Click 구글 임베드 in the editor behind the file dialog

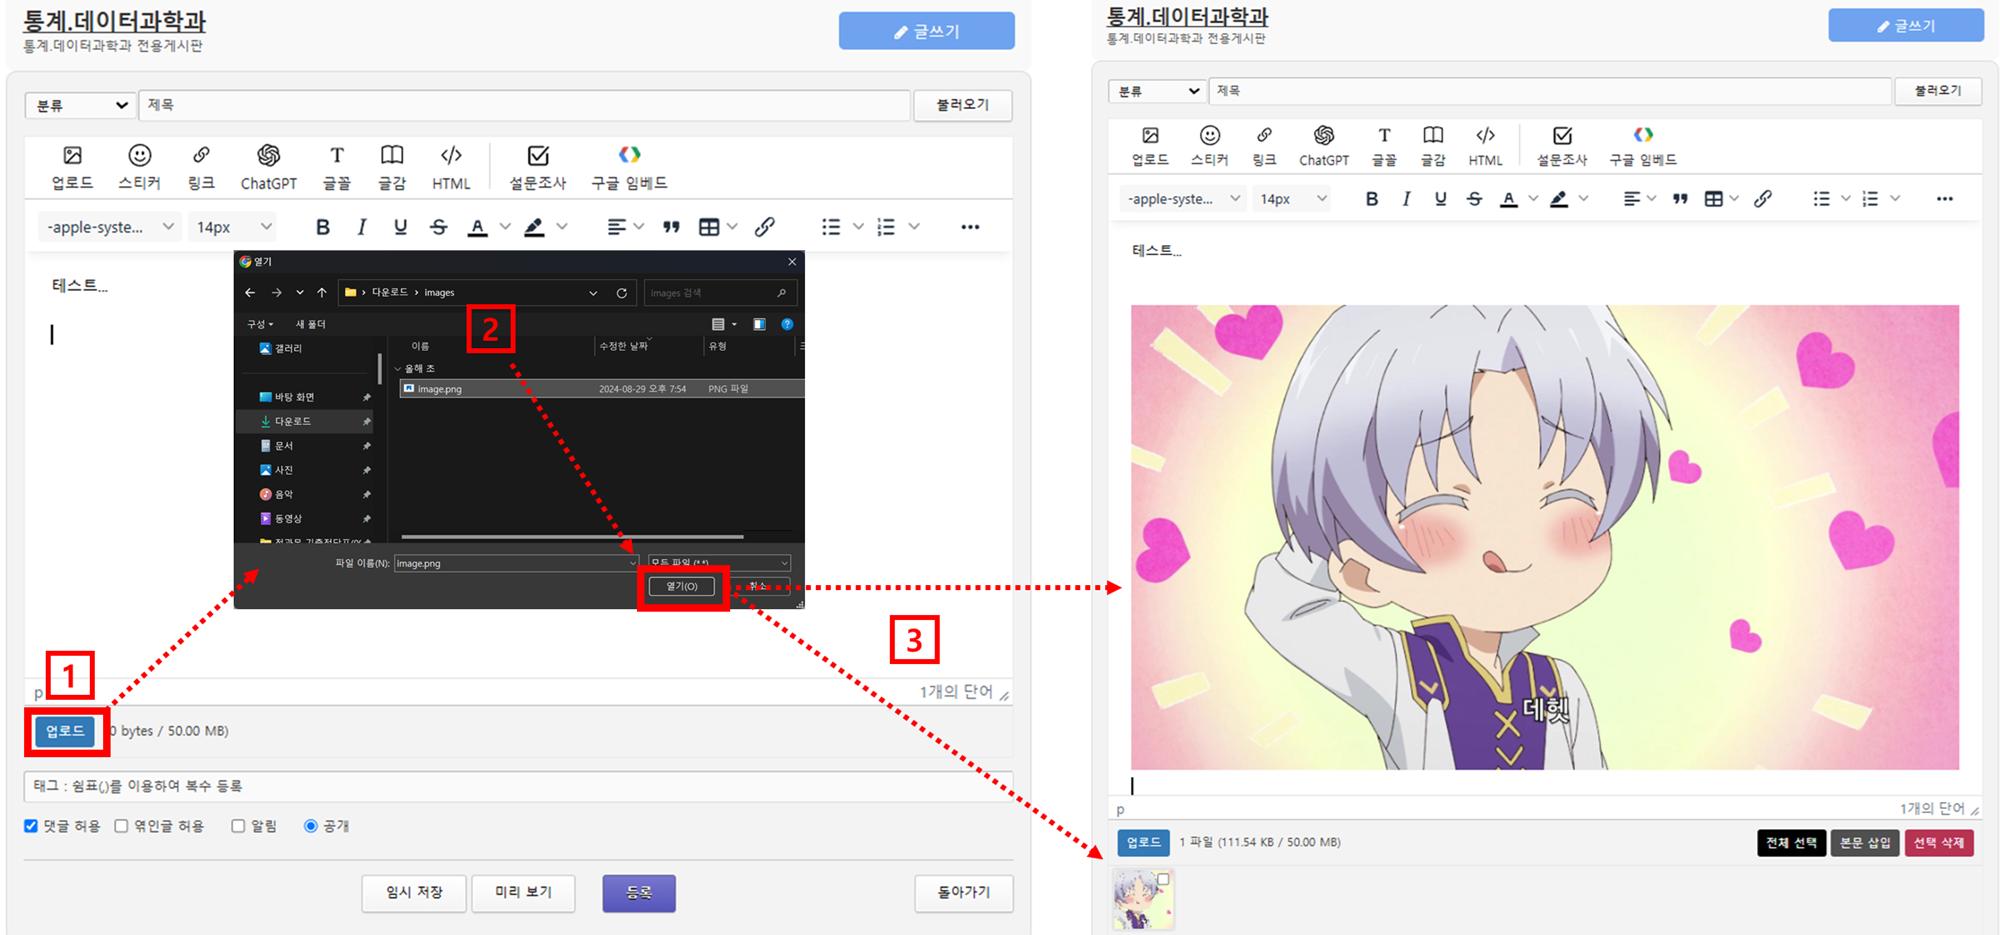pyautogui.click(x=629, y=167)
